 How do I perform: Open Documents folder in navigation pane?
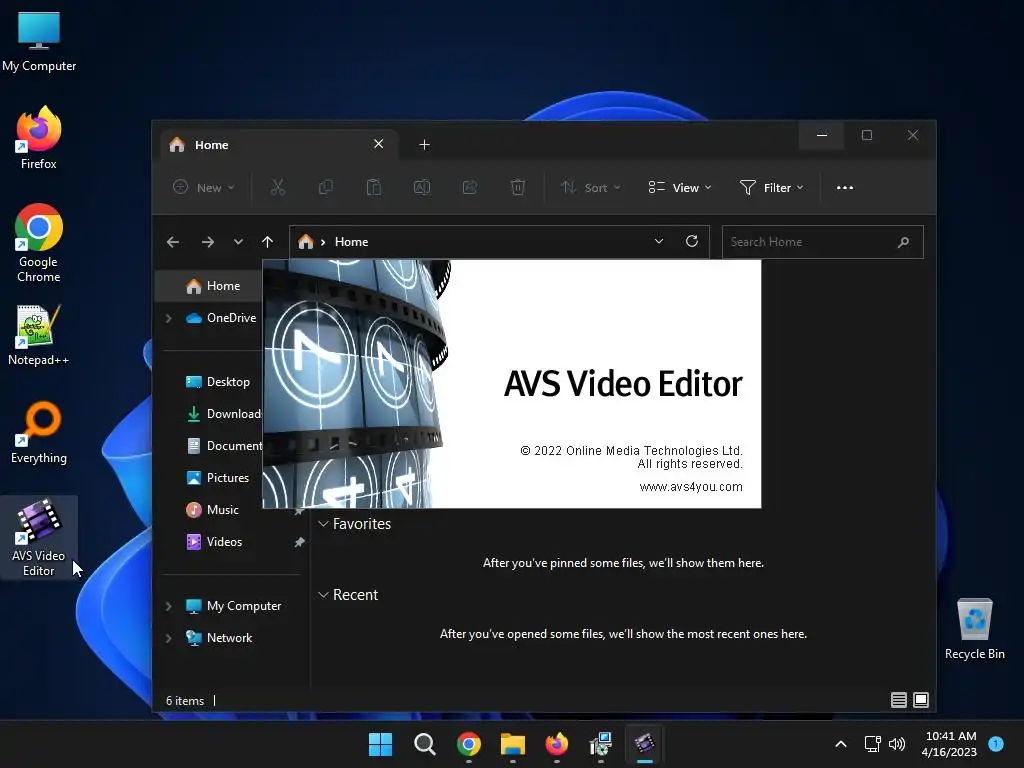[222, 446]
